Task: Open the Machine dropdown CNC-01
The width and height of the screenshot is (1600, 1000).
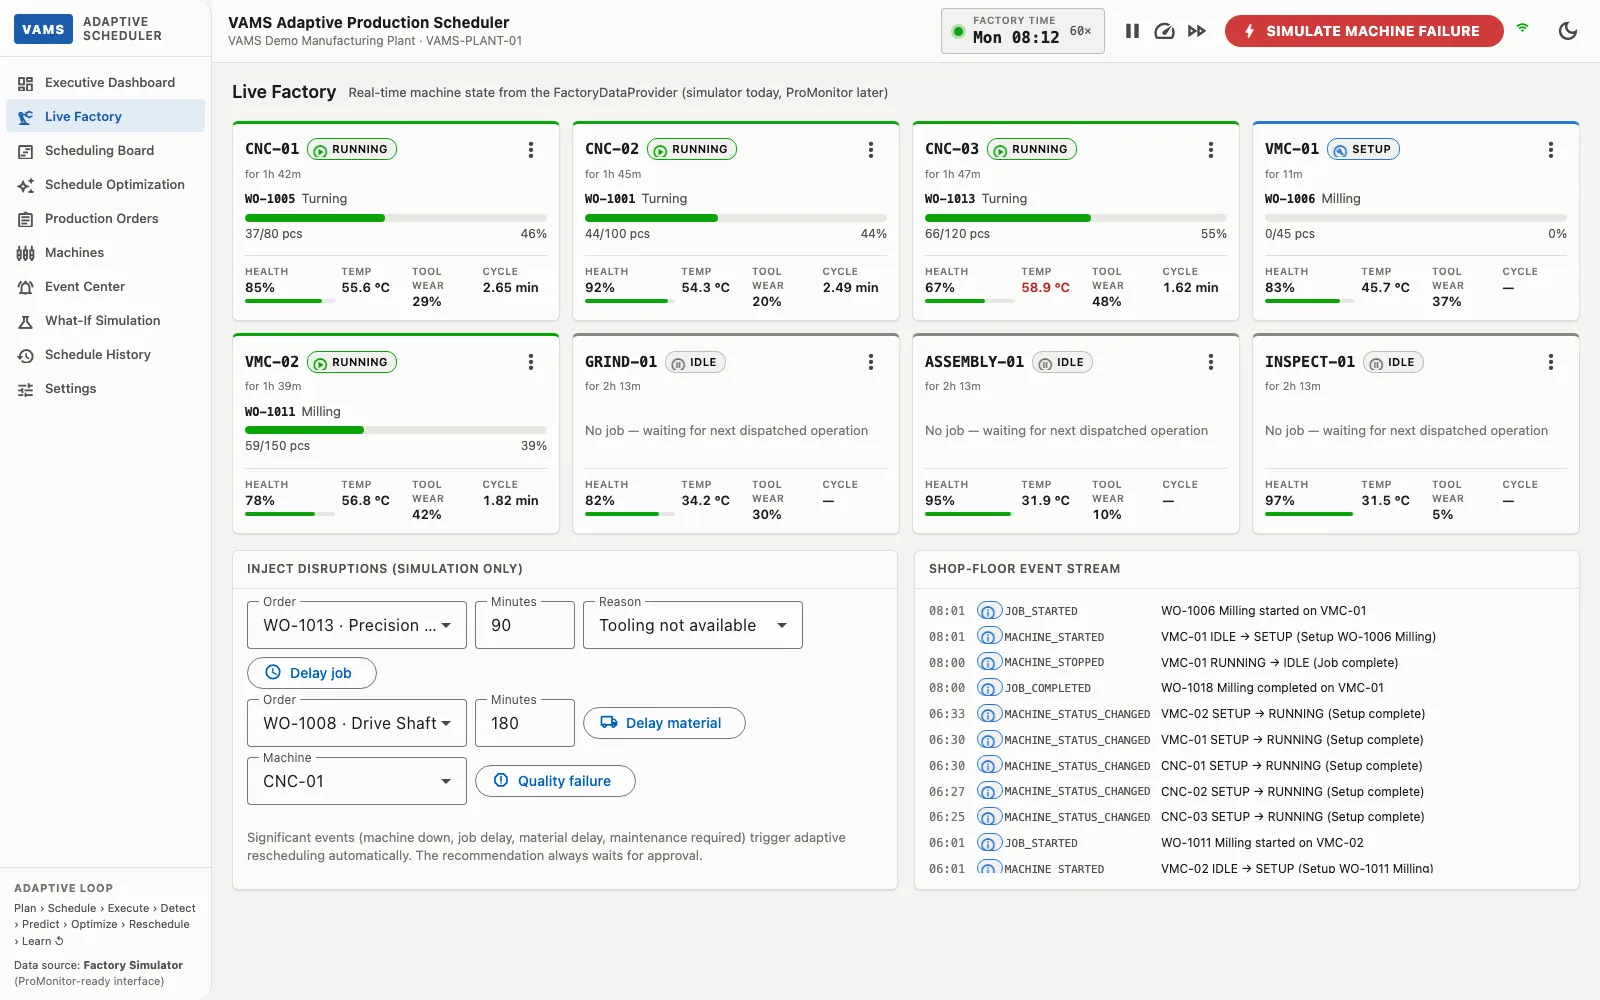Action: click(357, 781)
